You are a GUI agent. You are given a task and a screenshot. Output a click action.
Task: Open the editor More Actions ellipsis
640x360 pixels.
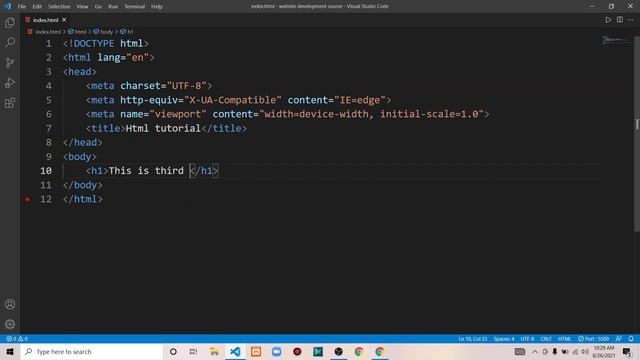coord(631,20)
